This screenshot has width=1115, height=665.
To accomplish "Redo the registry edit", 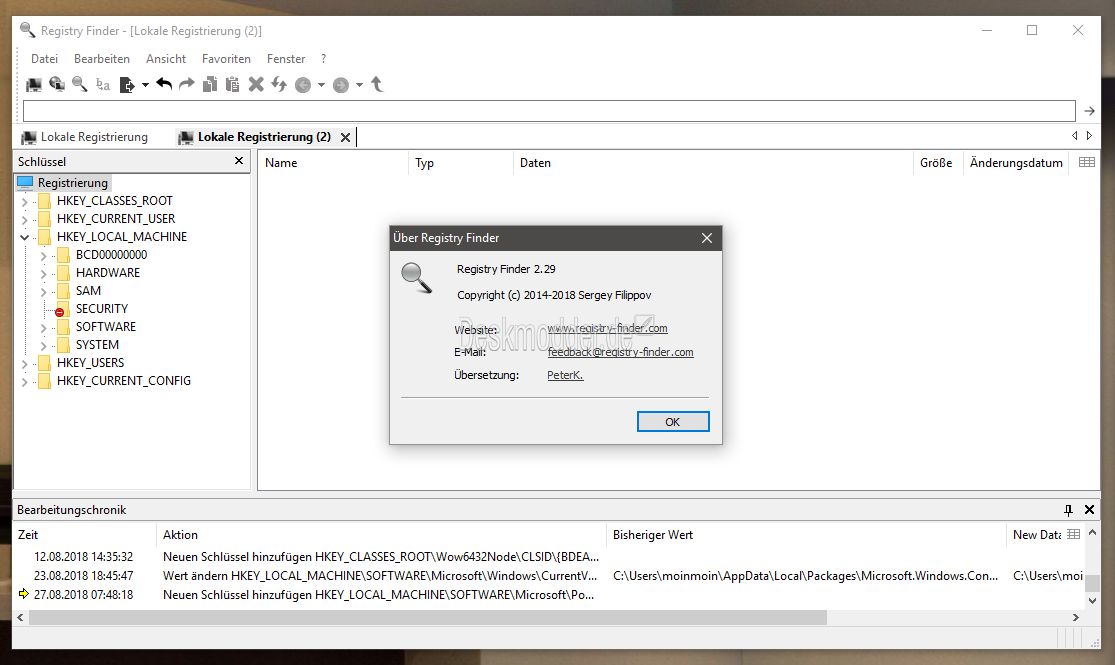I will pyautogui.click(x=187, y=84).
